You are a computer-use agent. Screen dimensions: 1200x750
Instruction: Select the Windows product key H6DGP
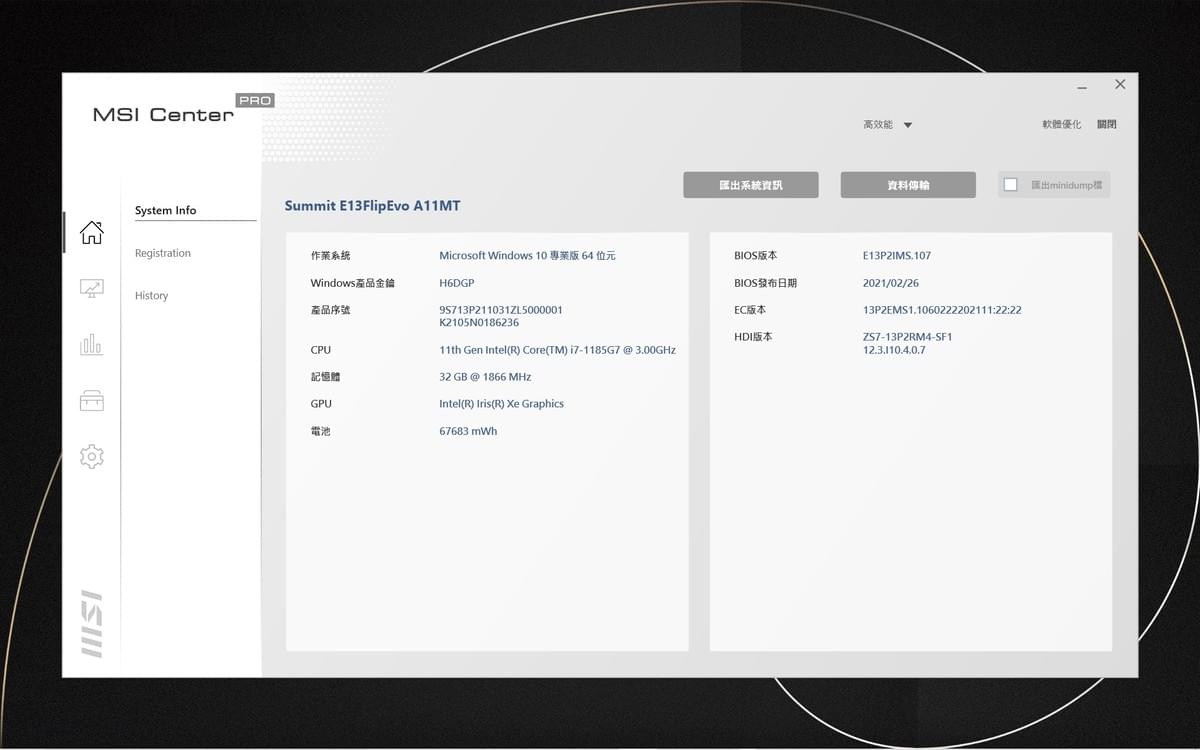point(457,283)
